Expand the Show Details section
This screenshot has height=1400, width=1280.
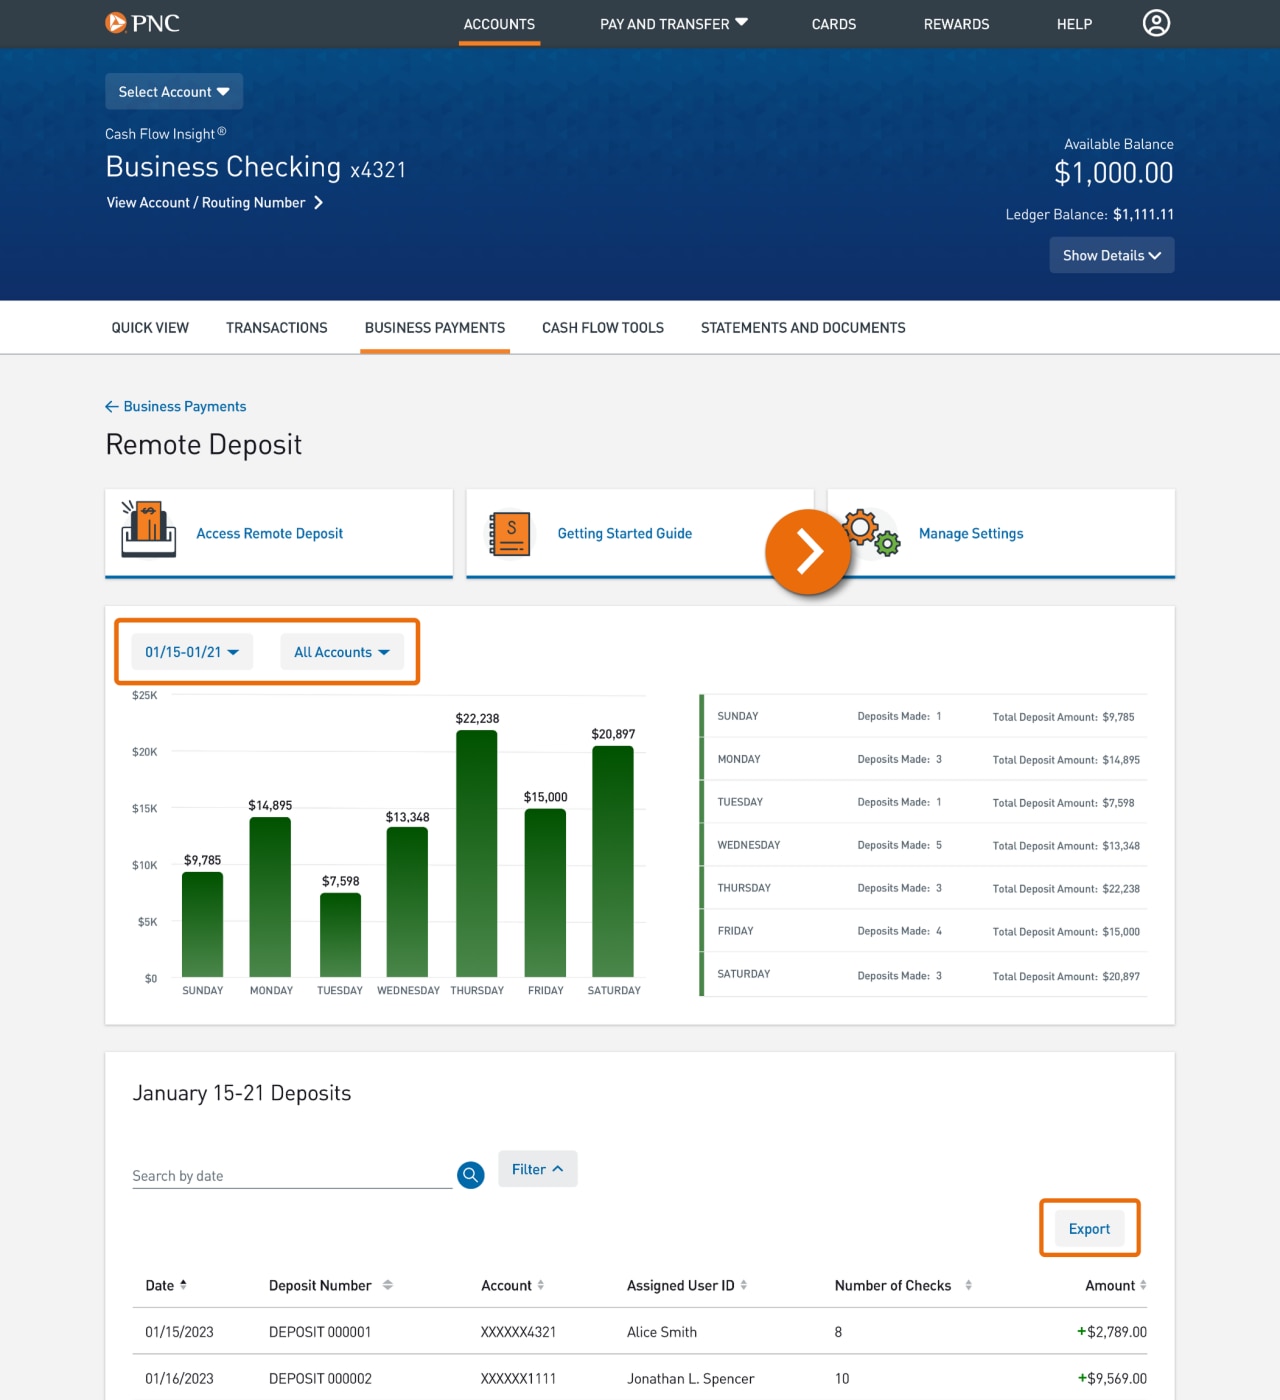click(x=1111, y=255)
